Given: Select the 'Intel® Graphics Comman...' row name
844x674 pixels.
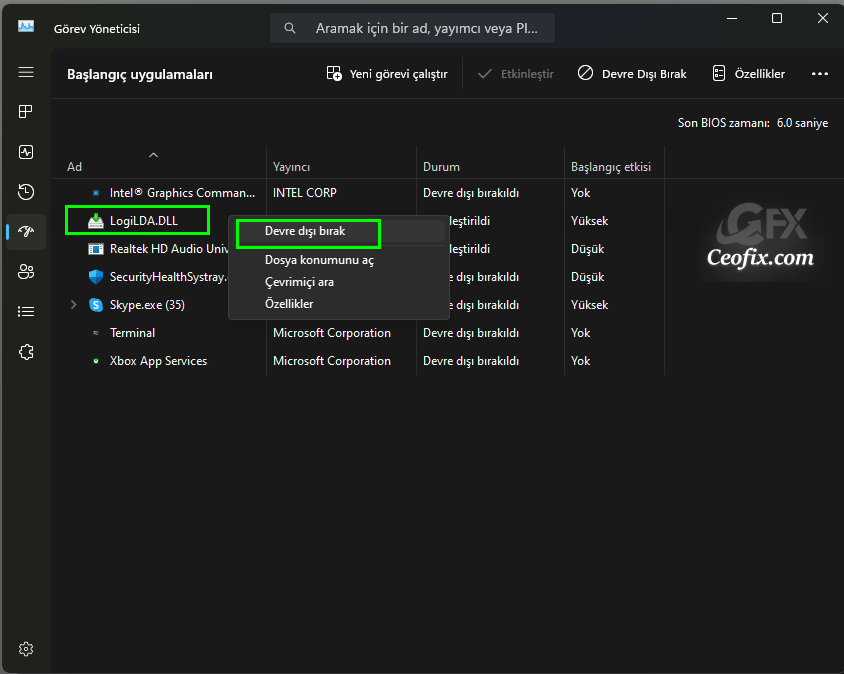Looking at the screenshot, I should (182, 193).
